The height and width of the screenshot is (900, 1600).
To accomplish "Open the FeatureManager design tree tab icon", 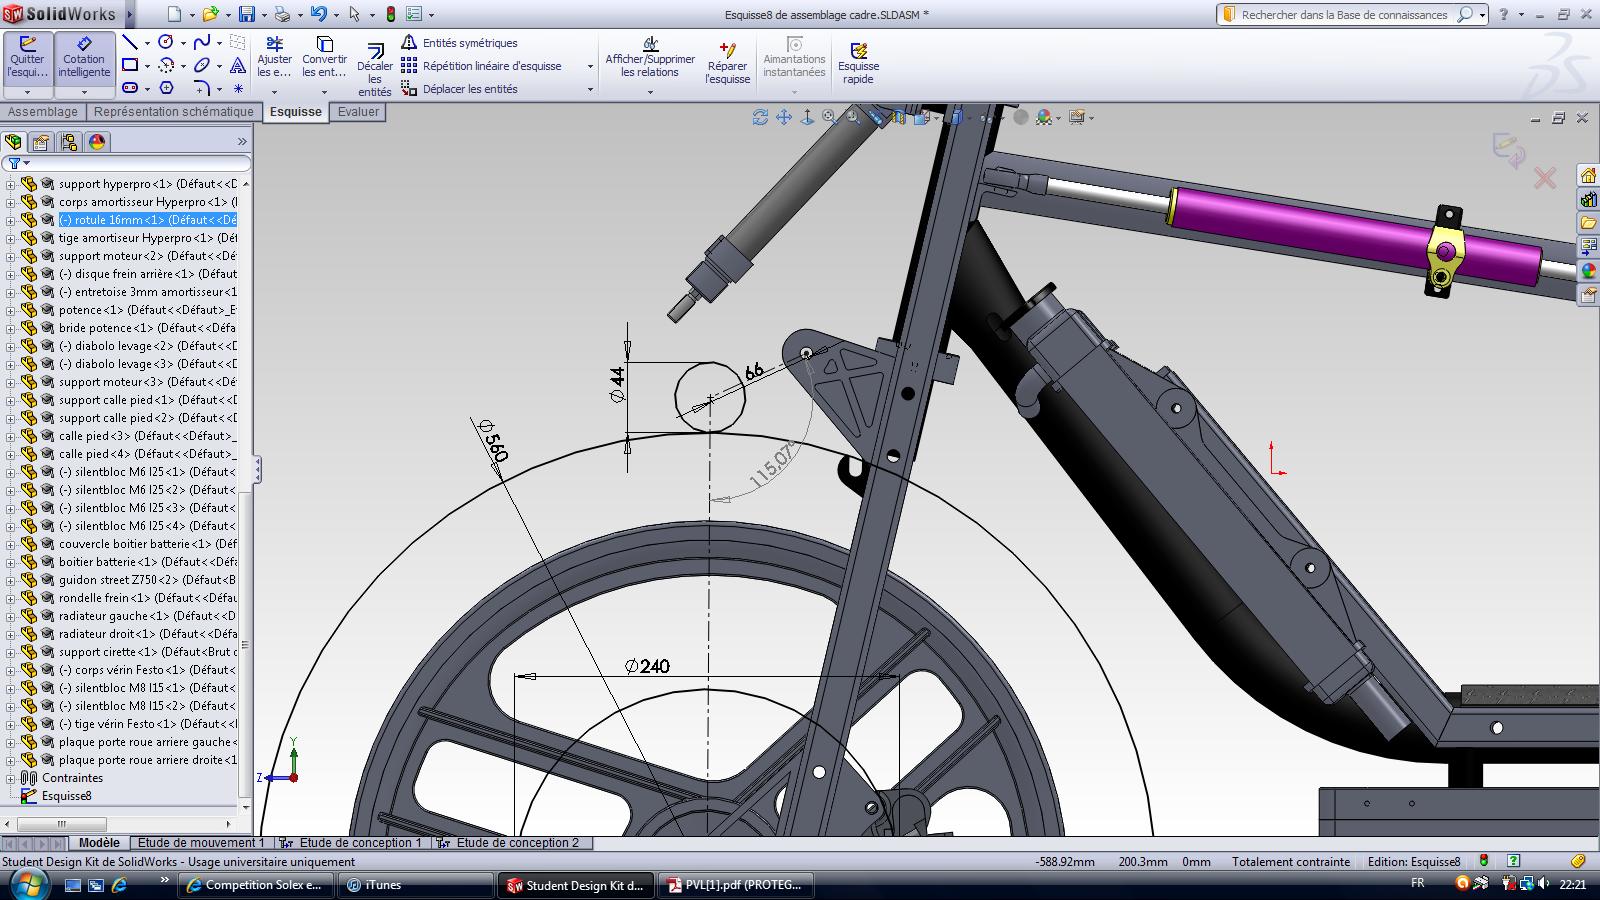I will click(x=13, y=142).
